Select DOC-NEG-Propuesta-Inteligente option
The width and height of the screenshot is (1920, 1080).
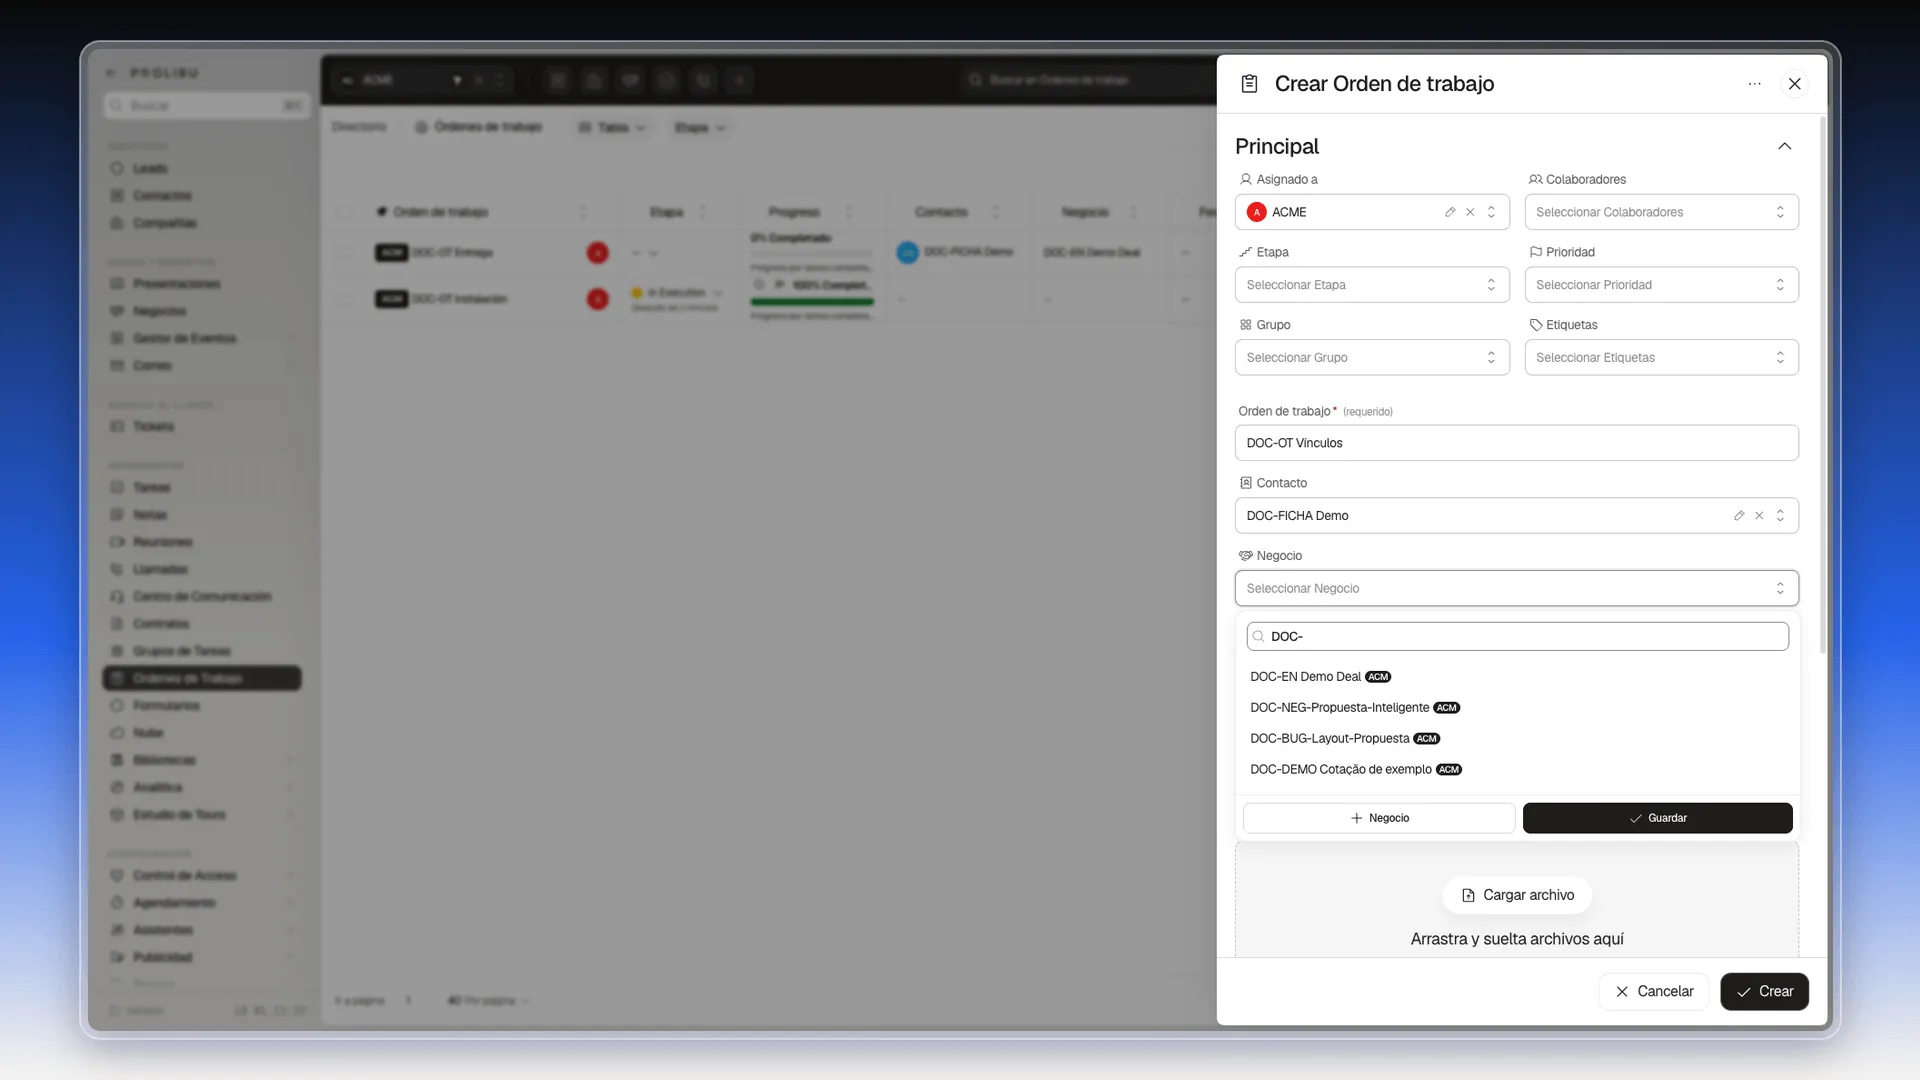pyautogui.click(x=1517, y=708)
